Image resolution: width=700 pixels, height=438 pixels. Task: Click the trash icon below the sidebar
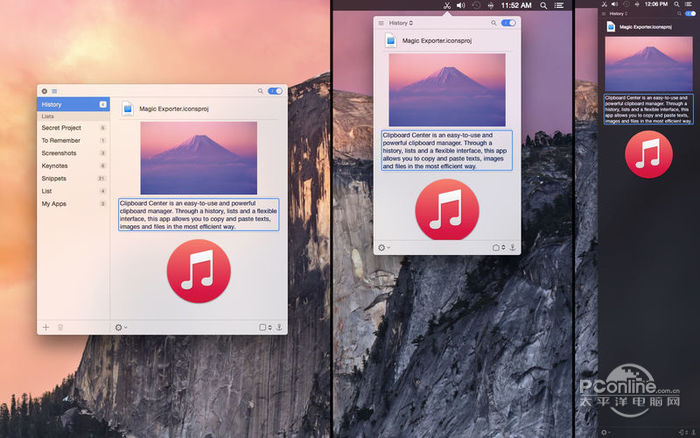60,327
